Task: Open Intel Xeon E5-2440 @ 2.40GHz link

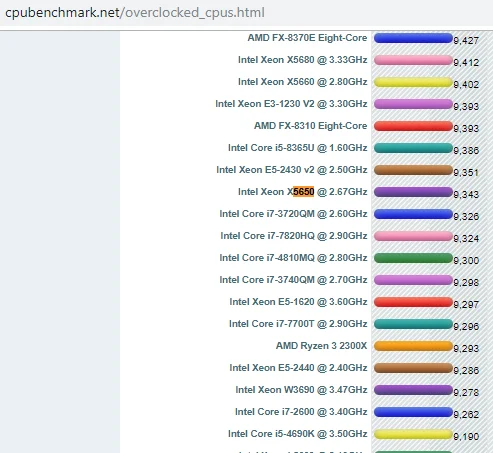Action: click(298, 368)
